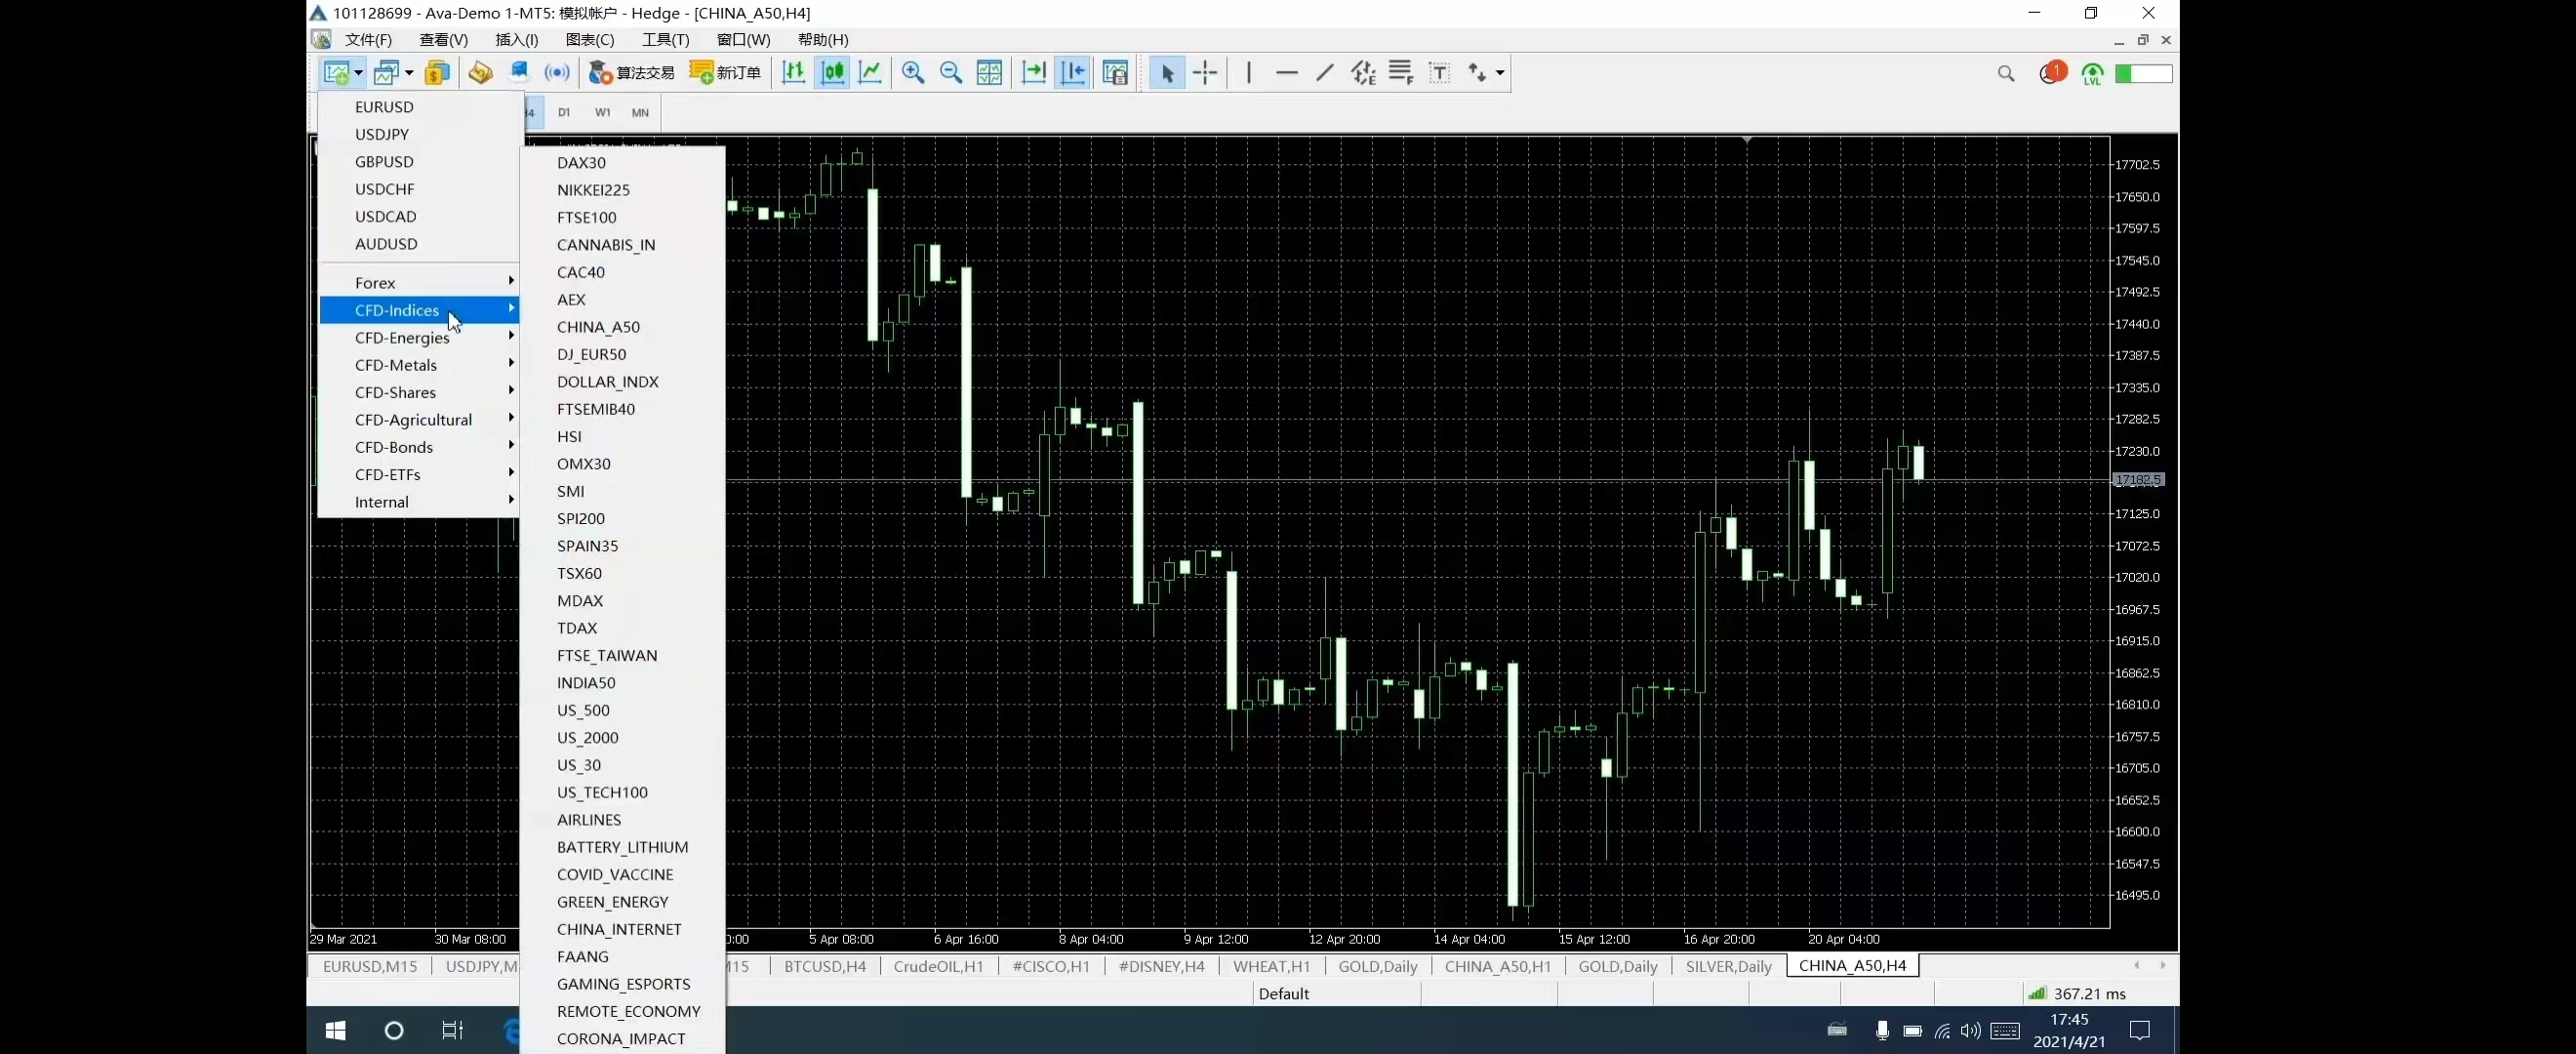Open the tile windows grid icon
Image resolution: width=2576 pixels, height=1054 pixels.
989,73
